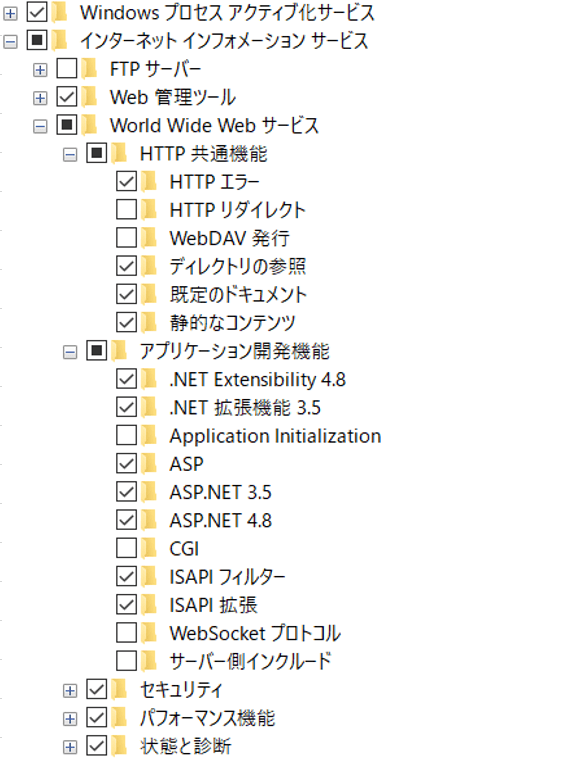565x759 pixels.
Task: Expand the パフォーマンス機能 node
Action: [x=70, y=719]
